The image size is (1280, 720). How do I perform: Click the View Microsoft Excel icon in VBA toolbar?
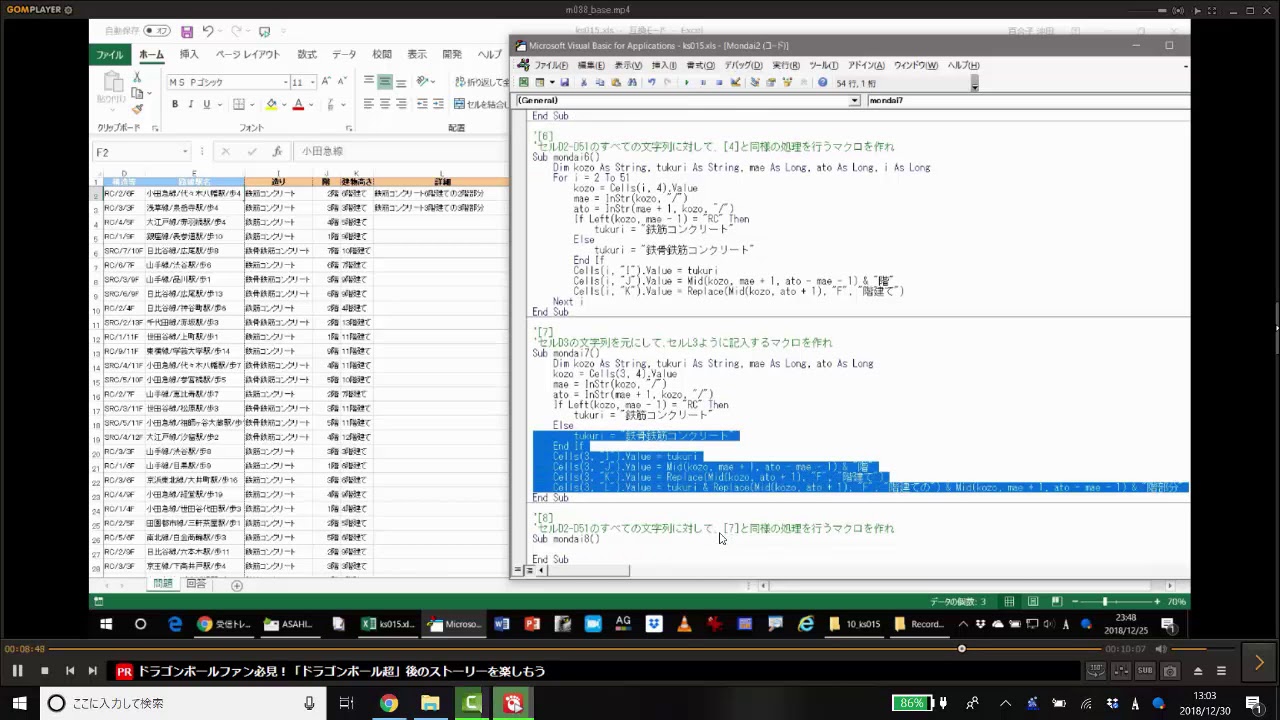coord(523,83)
